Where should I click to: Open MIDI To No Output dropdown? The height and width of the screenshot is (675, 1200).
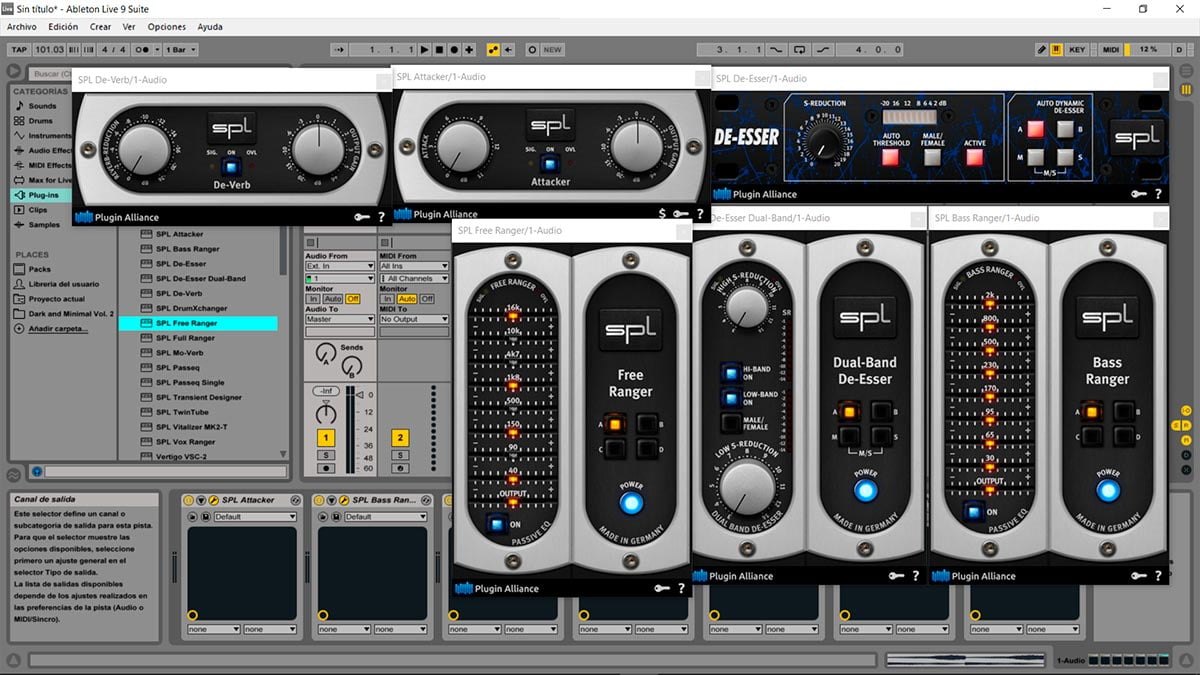(414, 319)
